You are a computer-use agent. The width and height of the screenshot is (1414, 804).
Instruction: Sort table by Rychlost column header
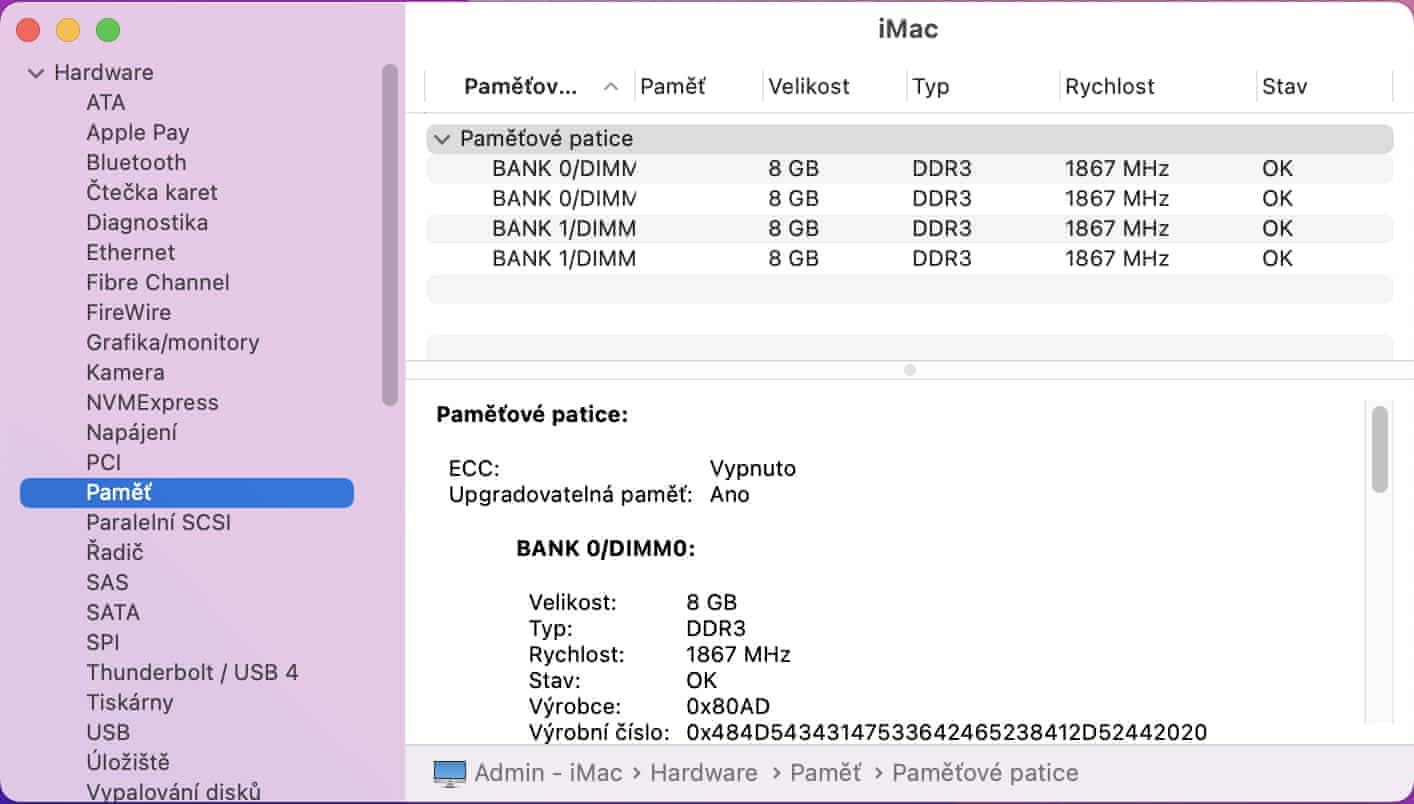click(1109, 87)
